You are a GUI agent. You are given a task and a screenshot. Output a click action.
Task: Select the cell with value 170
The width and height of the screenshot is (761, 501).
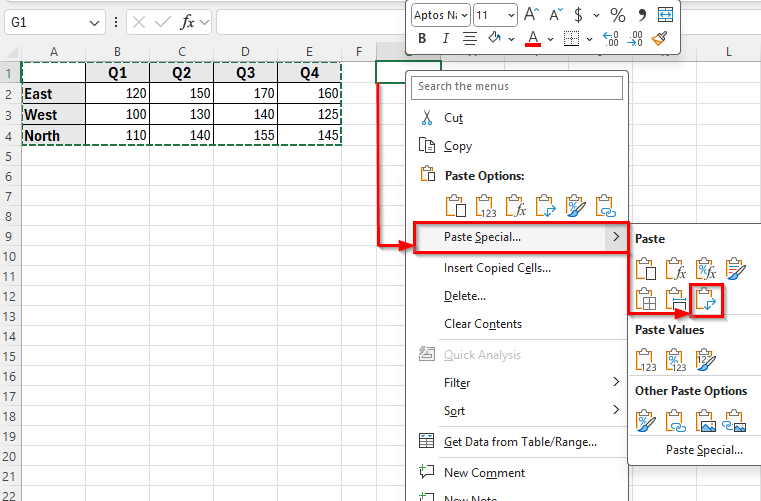(x=246, y=94)
